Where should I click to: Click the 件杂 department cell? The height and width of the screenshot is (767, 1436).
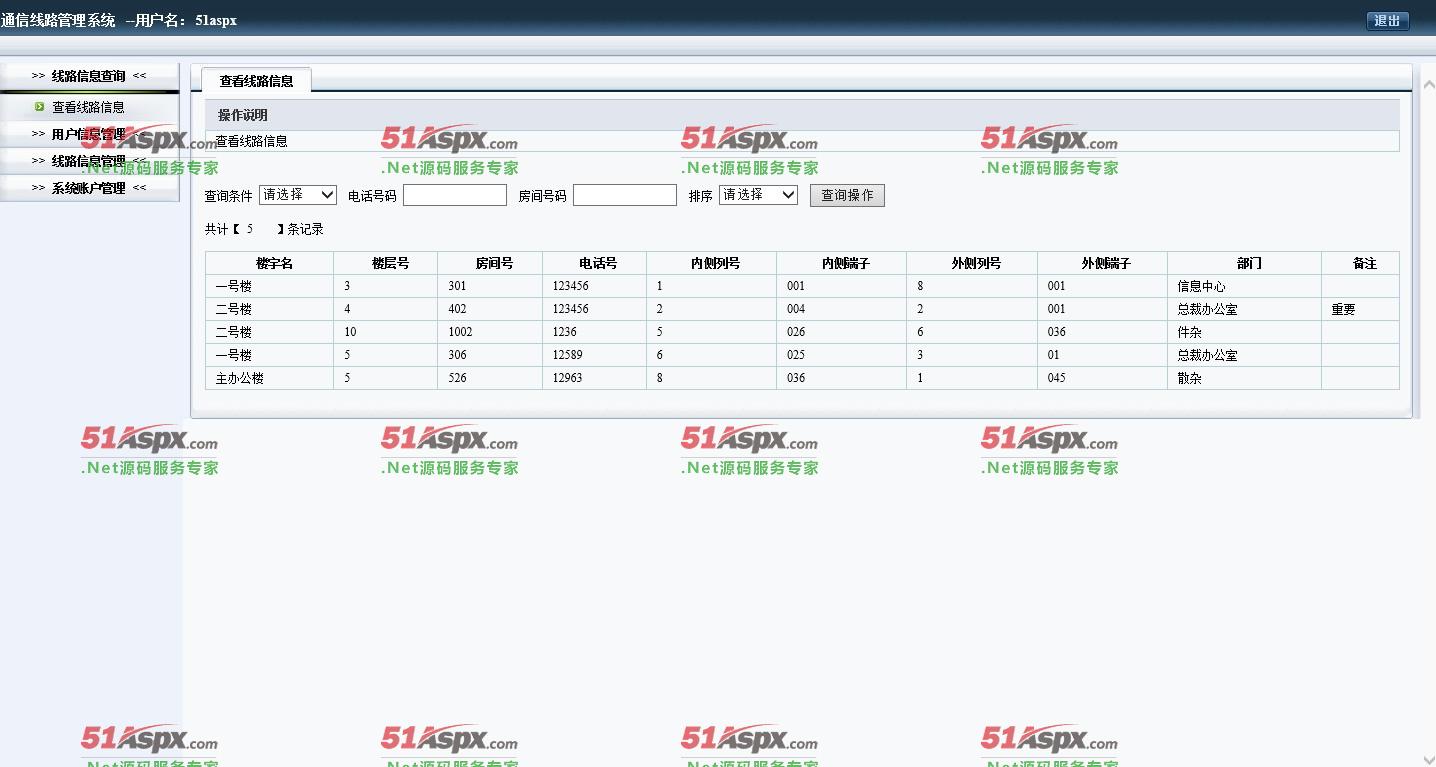click(1189, 332)
